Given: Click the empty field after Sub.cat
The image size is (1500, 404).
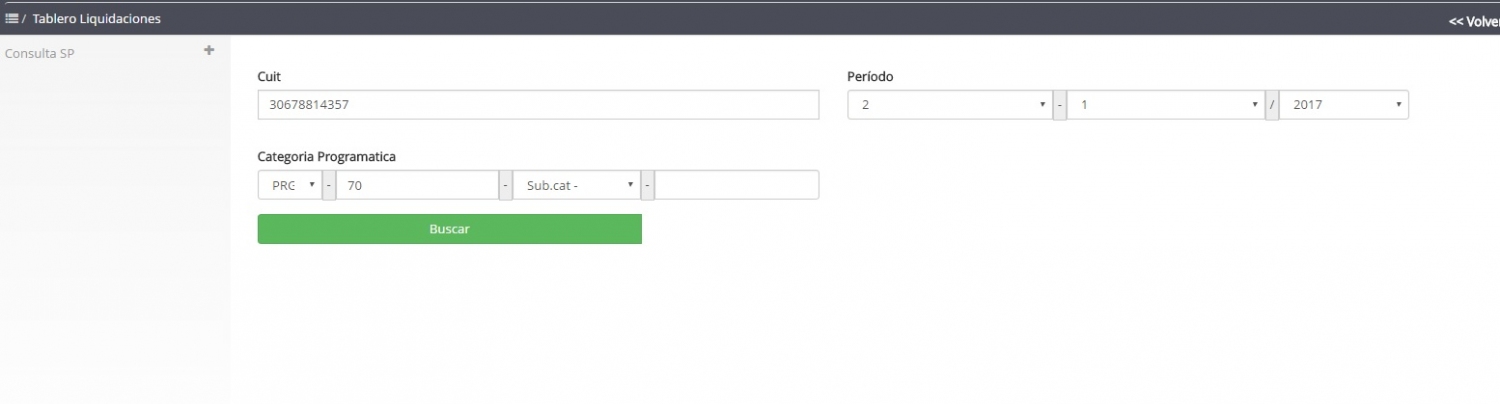Looking at the screenshot, I should [737, 185].
